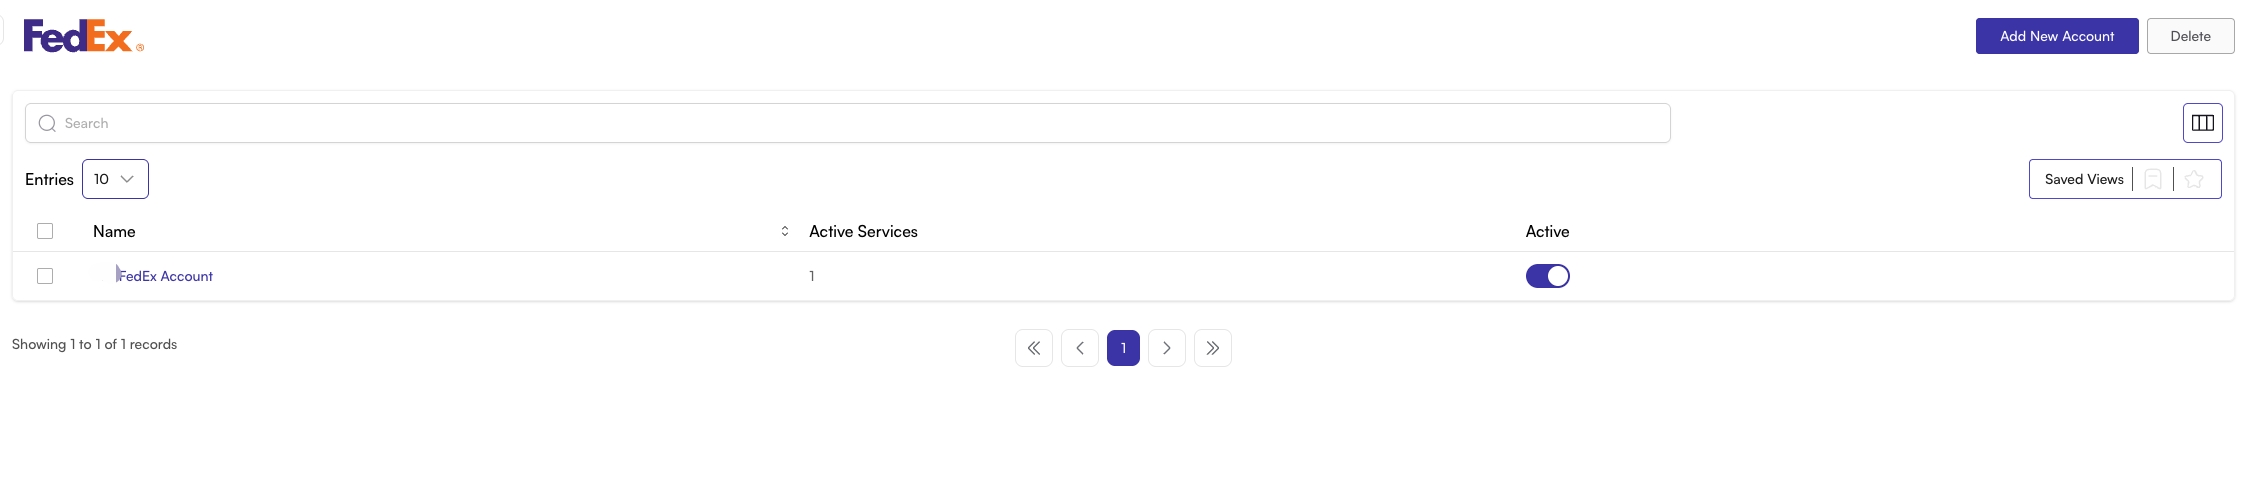Screen dimensions: 2243x502
Task: Click the Add New Account button
Action: pyautogui.click(x=2057, y=36)
